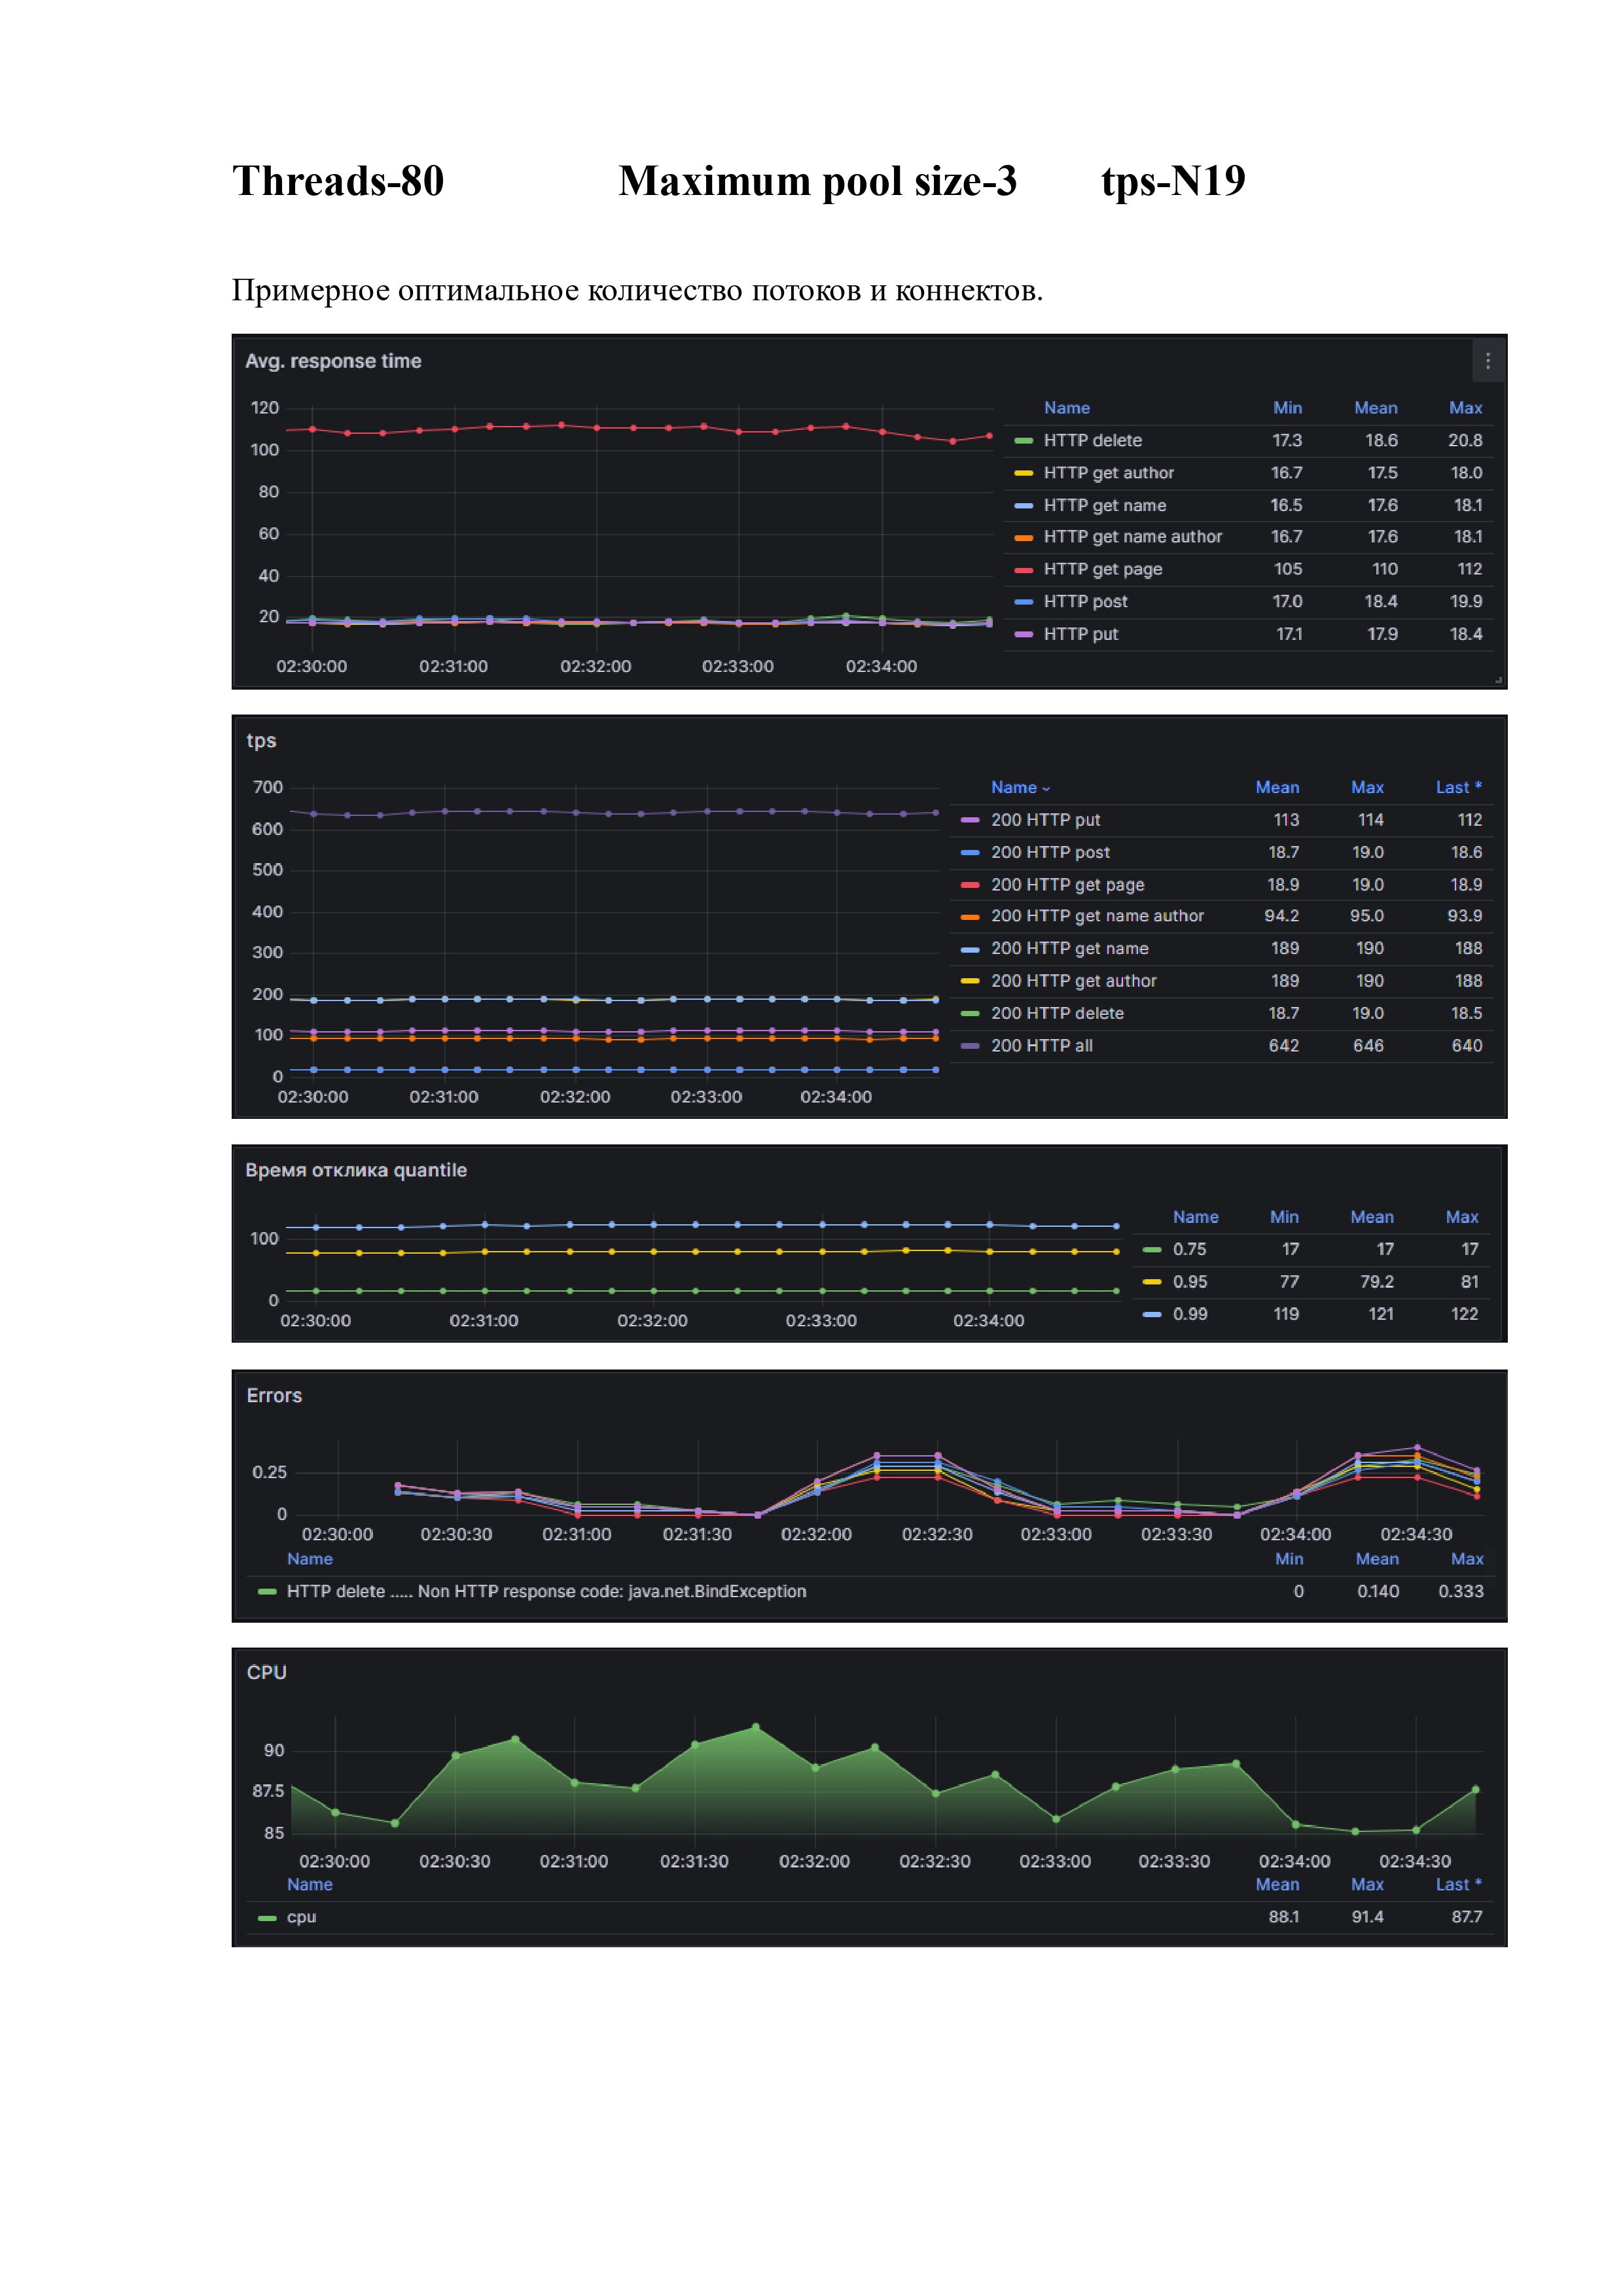
Task: Select HTTP delete BindException error legend entry
Action: pos(546,1592)
